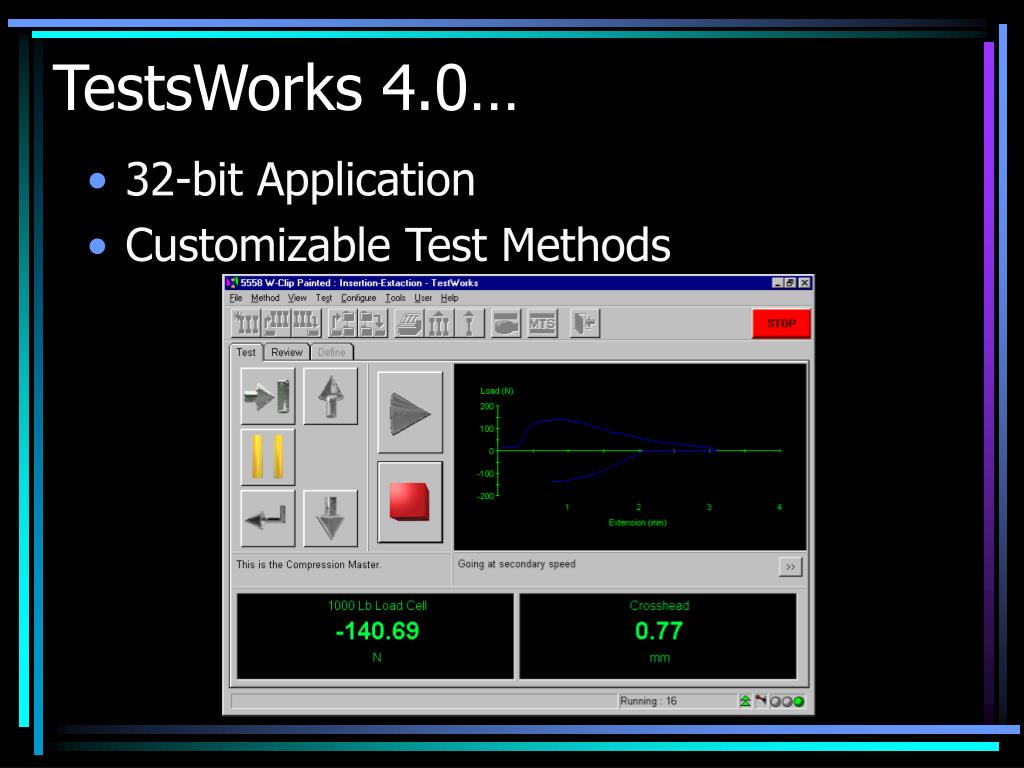Screen dimensions: 1024x768
Task: Click 'Going at secondary speed' status text
Action: (517, 564)
